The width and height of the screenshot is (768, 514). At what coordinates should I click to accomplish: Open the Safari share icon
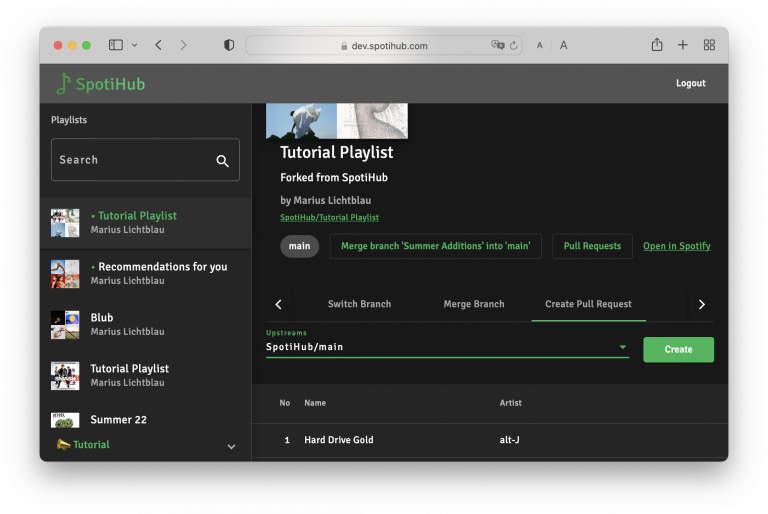pos(657,45)
